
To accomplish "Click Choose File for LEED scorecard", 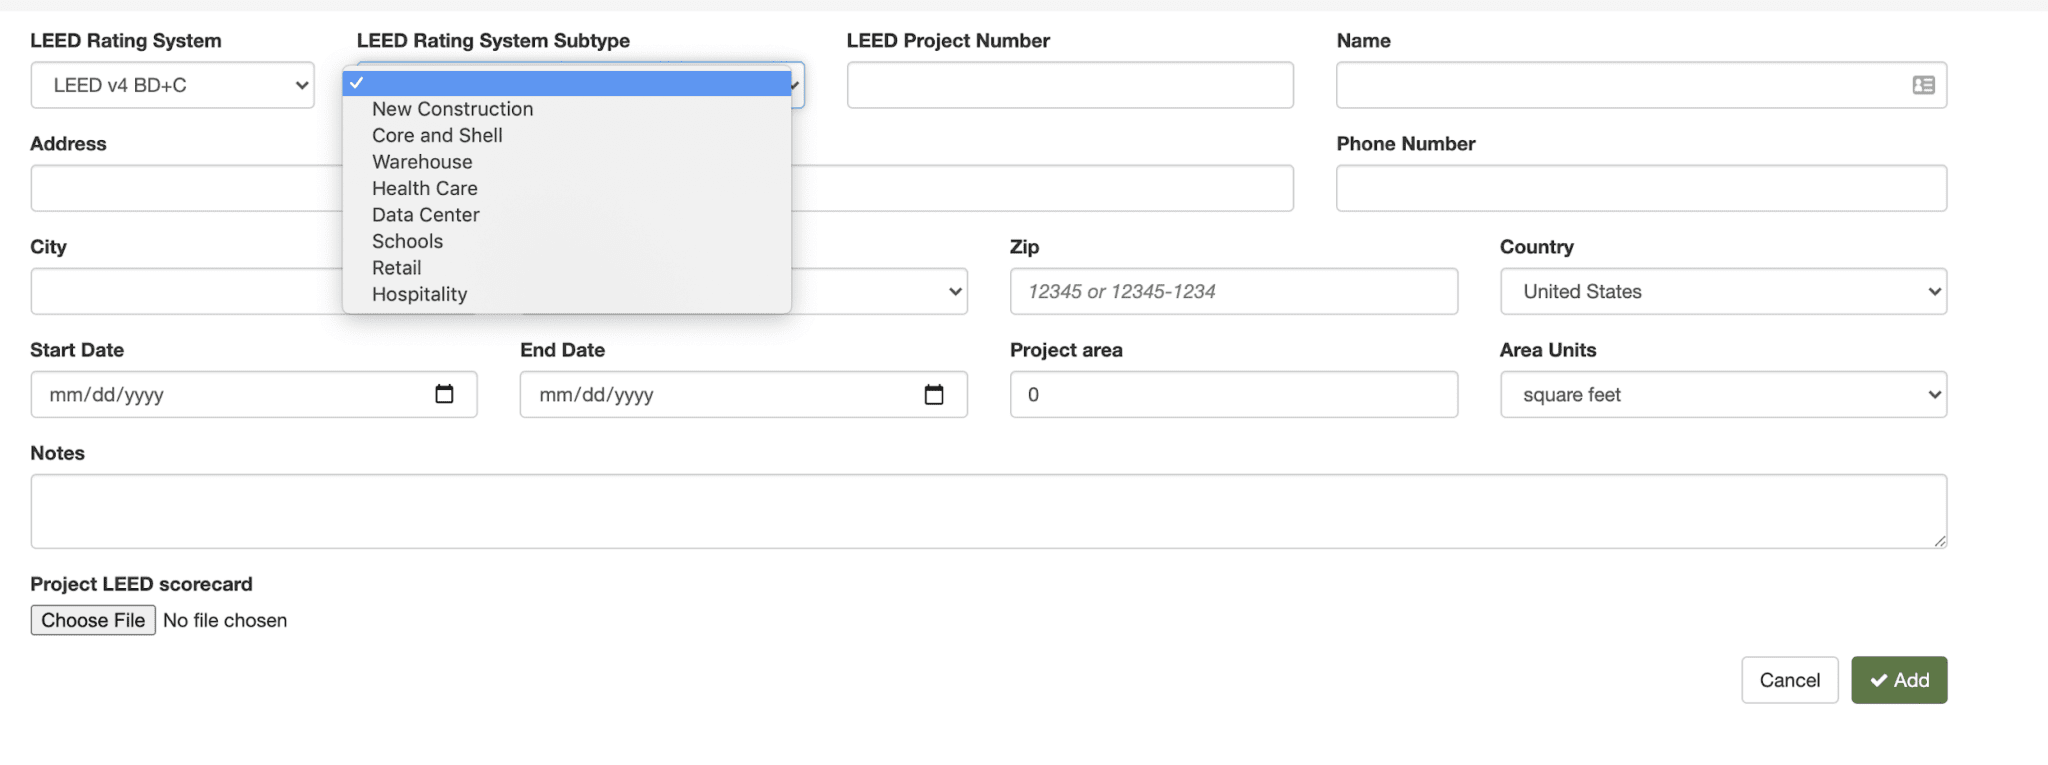I will (93, 620).
